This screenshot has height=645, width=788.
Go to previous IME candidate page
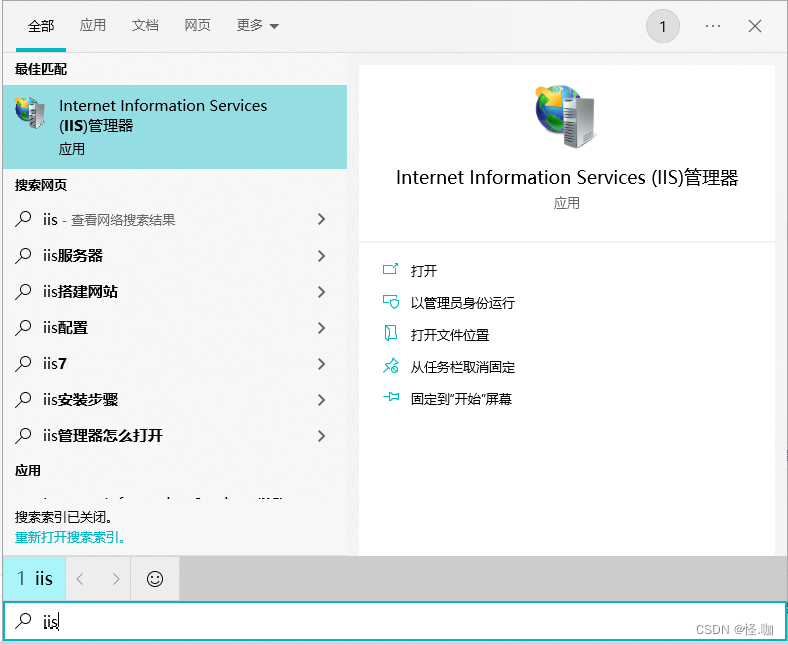pyautogui.click(x=80, y=579)
